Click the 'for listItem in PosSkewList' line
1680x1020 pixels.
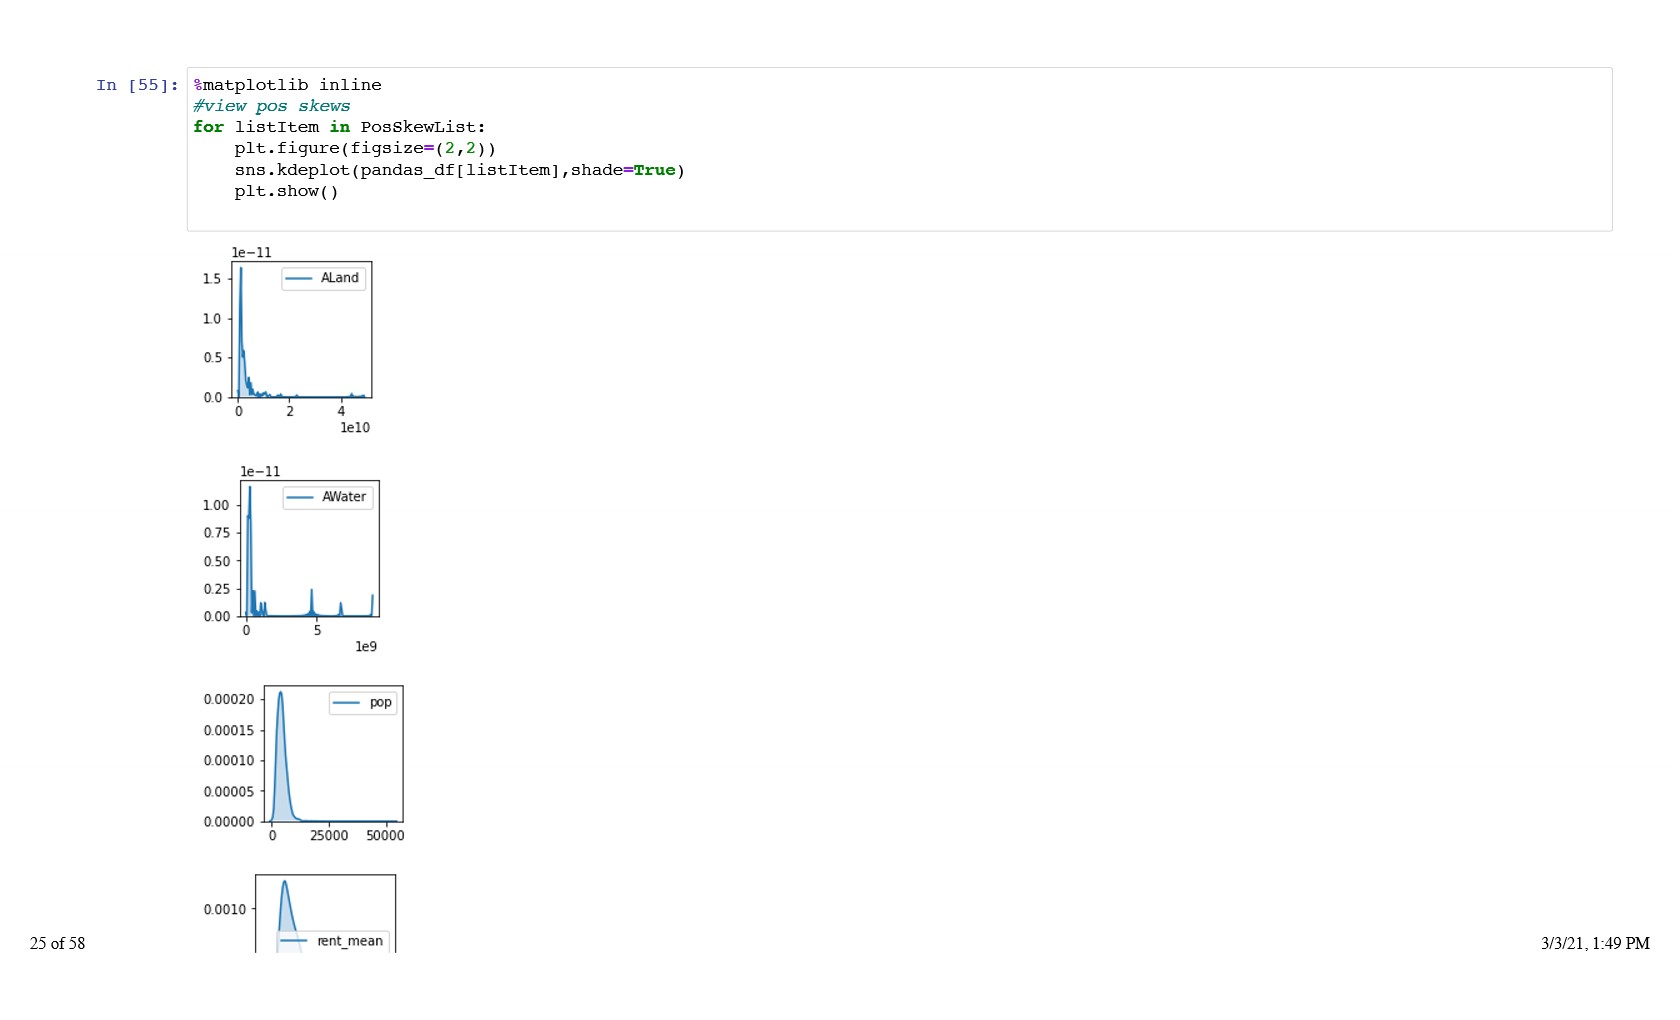point(339,128)
